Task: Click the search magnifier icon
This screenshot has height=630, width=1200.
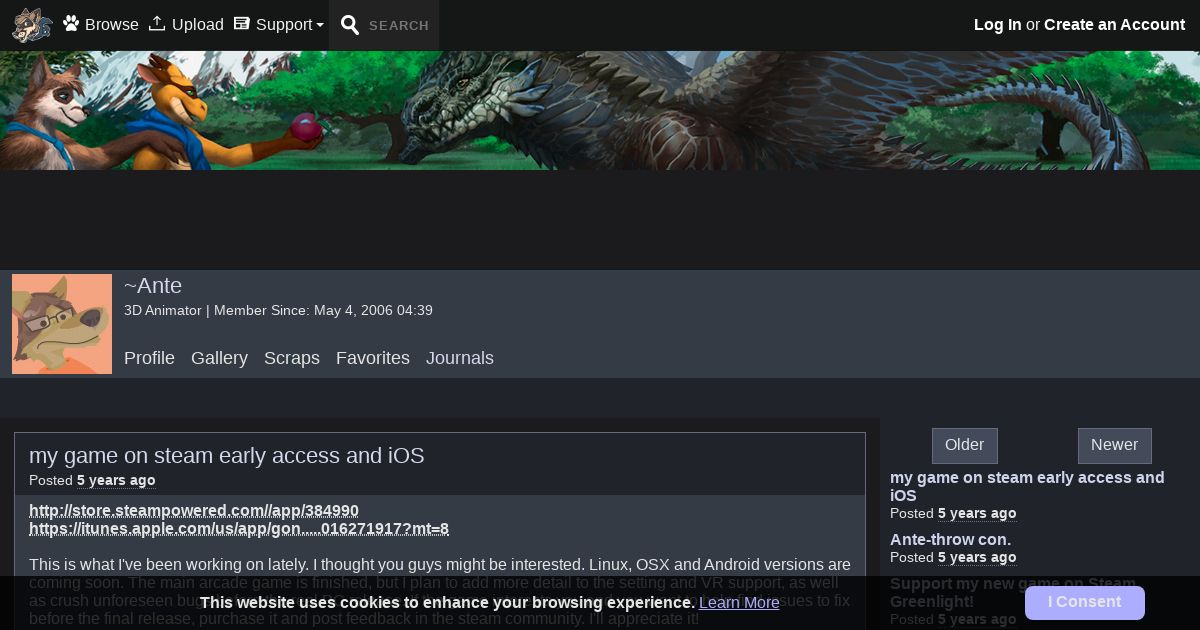Action: point(350,25)
